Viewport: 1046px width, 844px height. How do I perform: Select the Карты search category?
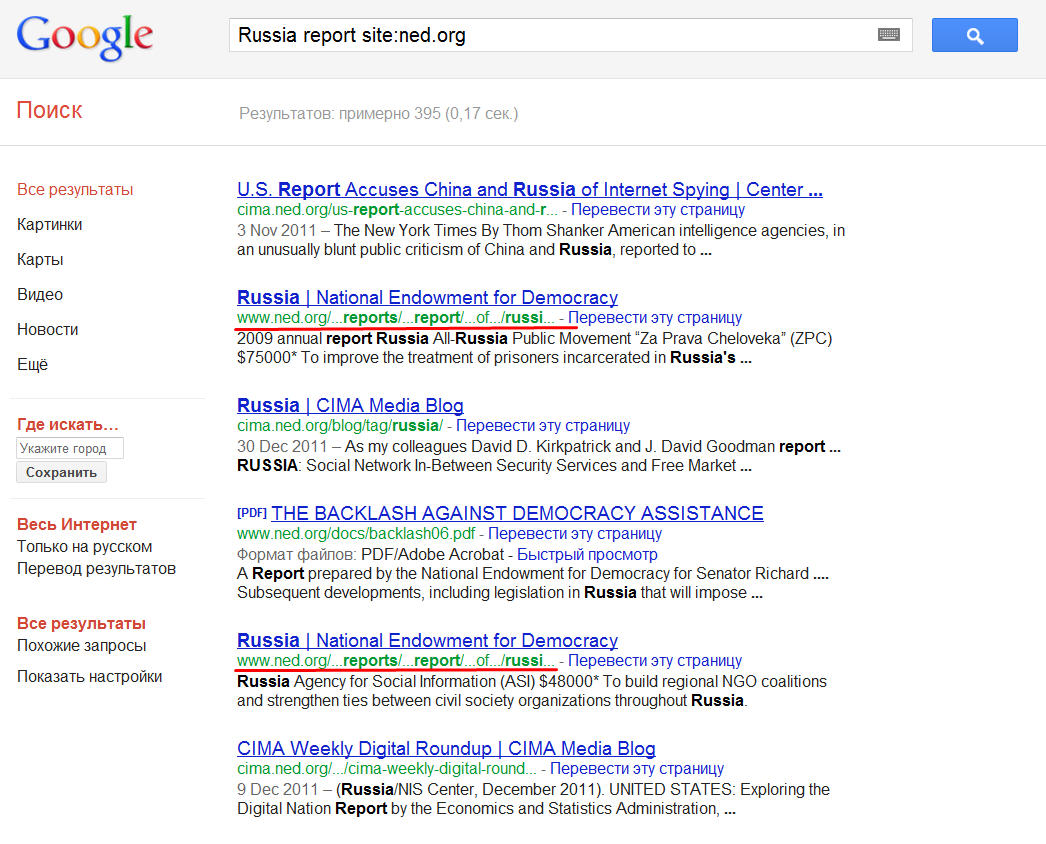pyautogui.click(x=40, y=260)
